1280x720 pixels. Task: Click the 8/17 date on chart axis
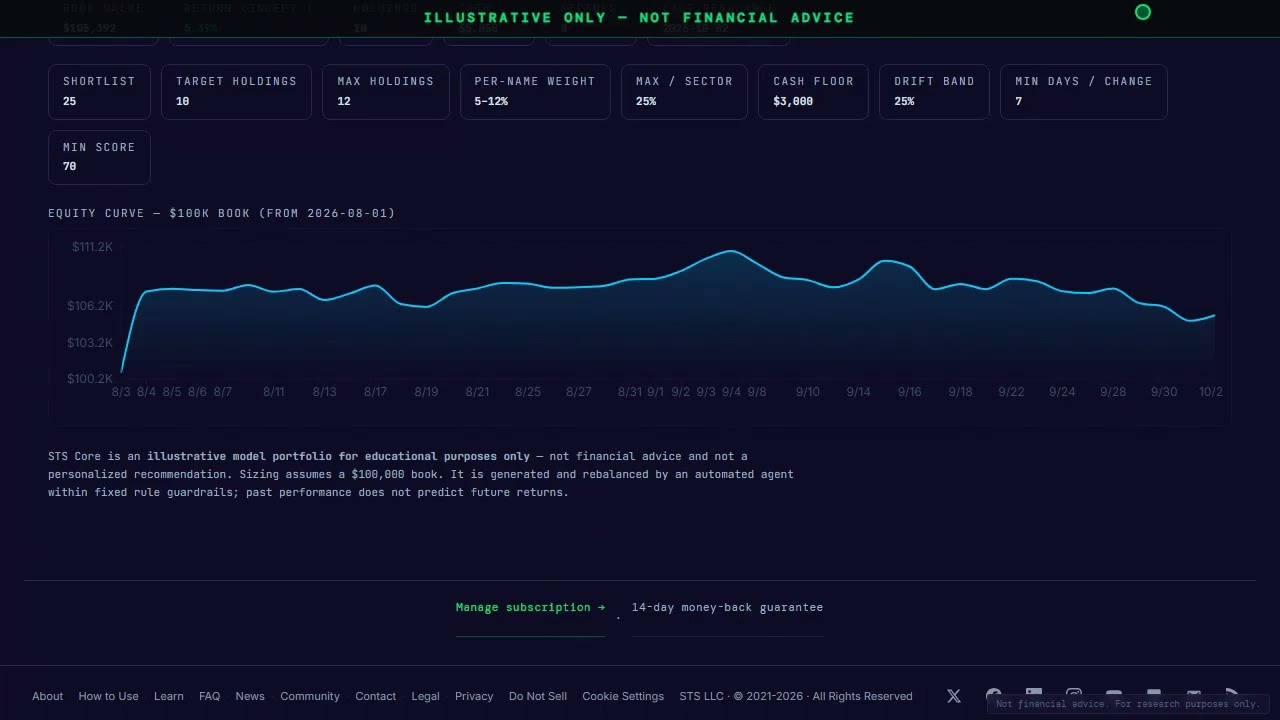pos(375,392)
